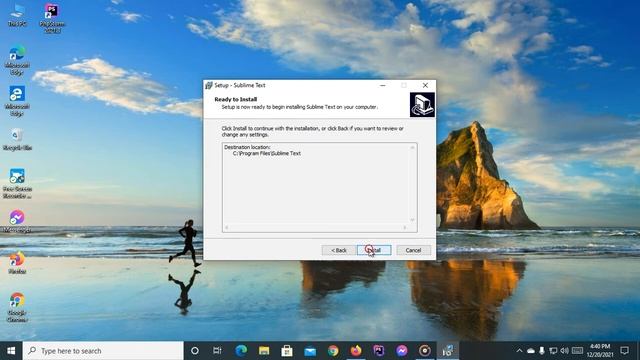Open PhpStorm from the taskbar
The width and height of the screenshot is (640, 360).
point(379,351)
